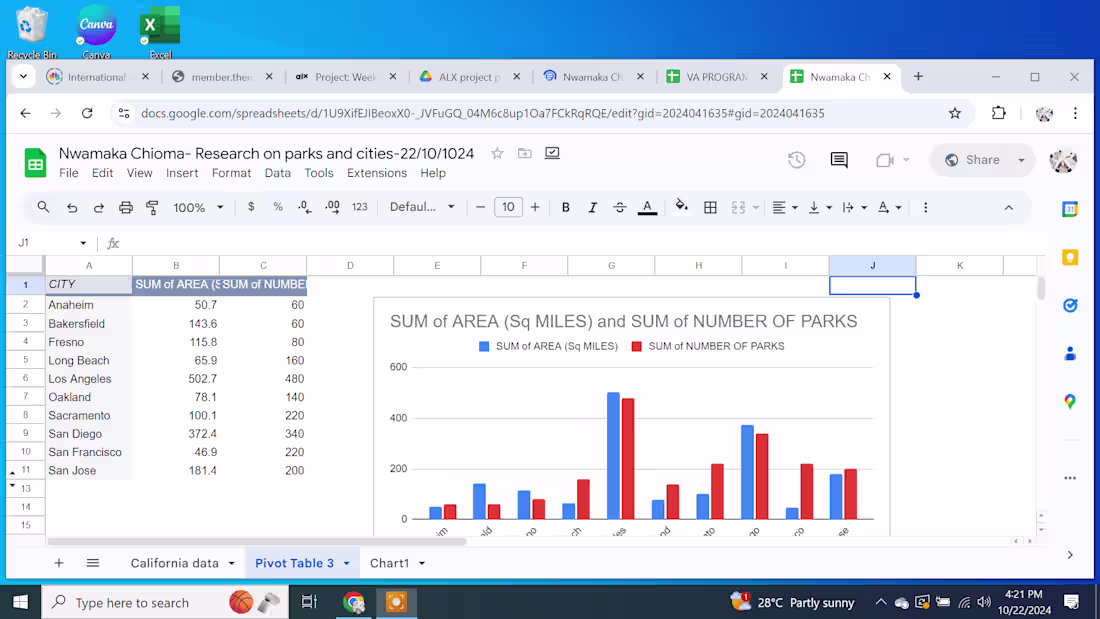Click the Share button
1100x619 pixels.
[x=981, y=160]
